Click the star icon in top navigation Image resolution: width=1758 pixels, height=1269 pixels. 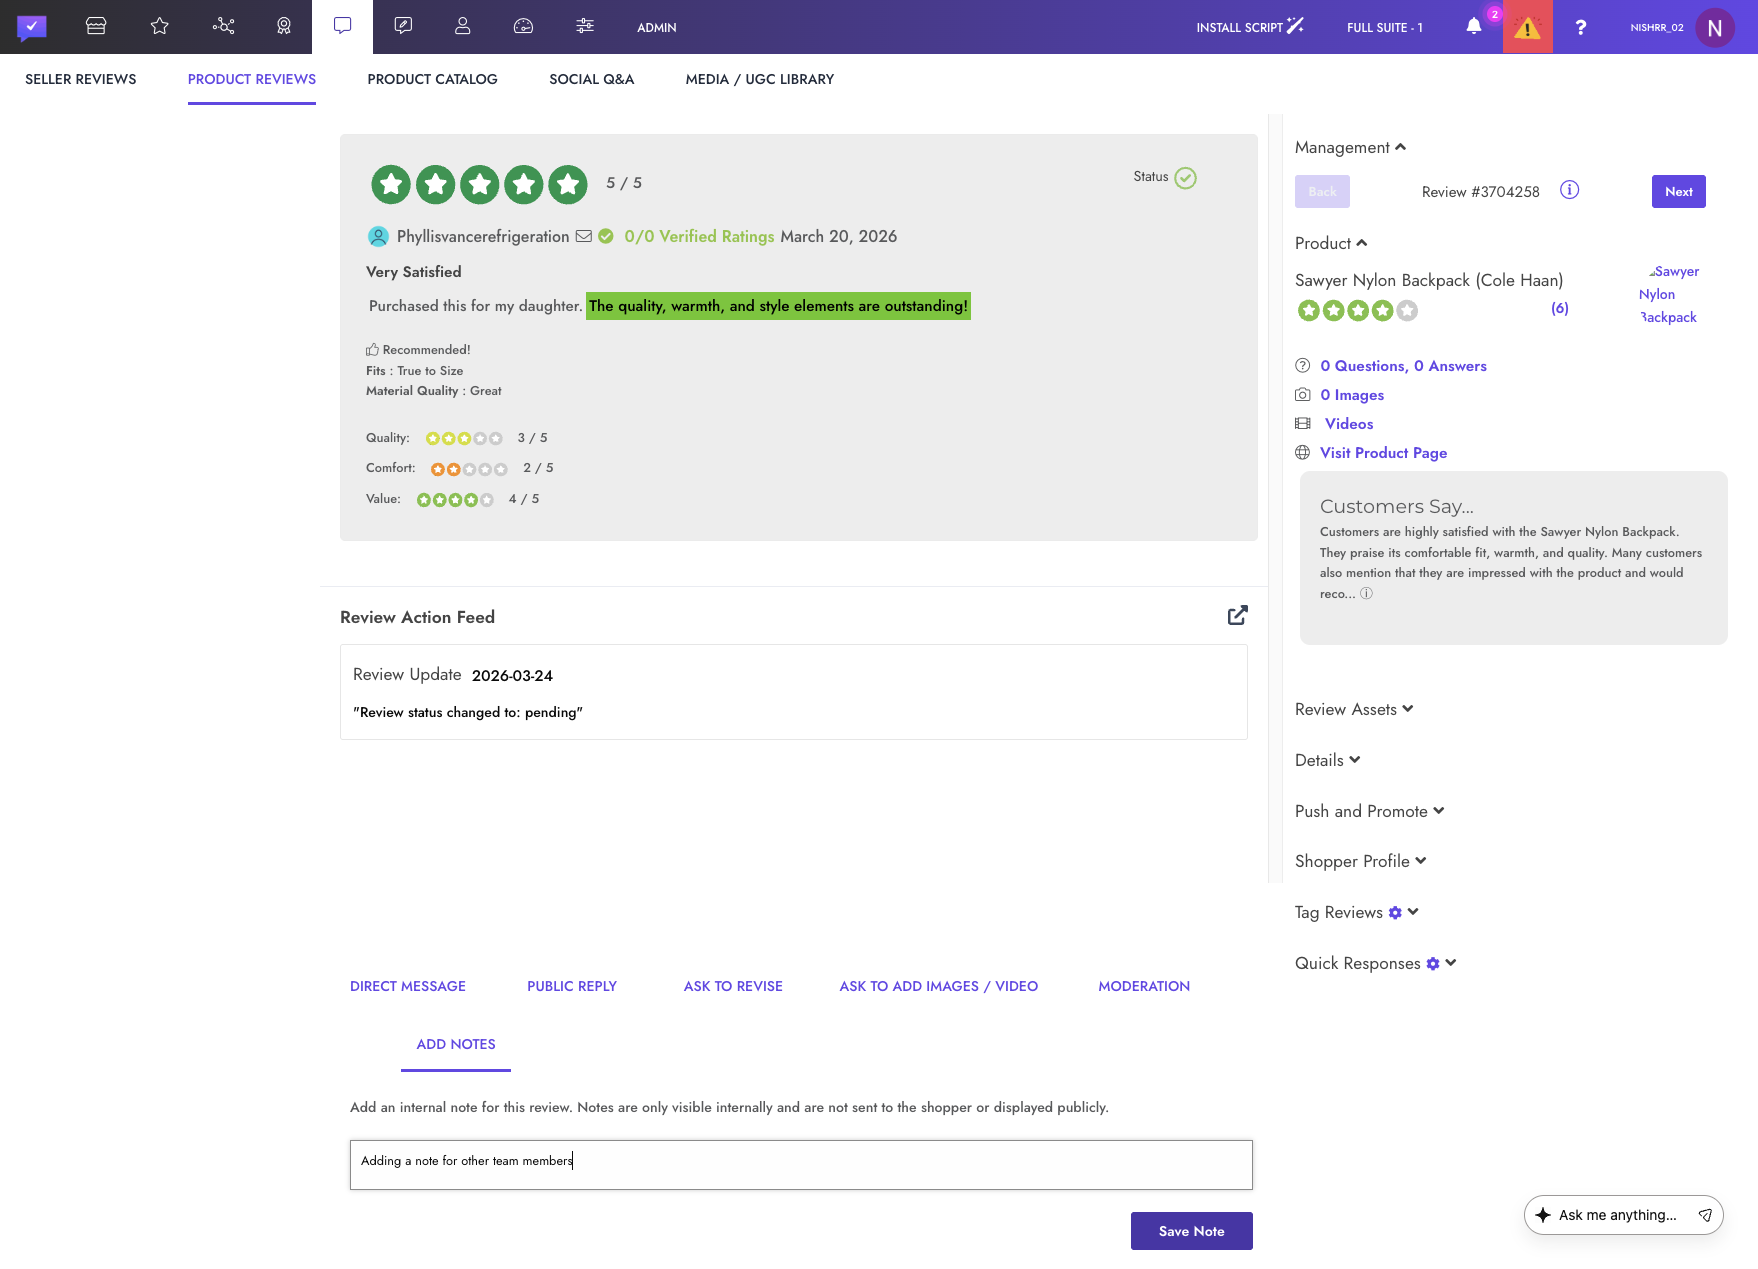(160, 27)
